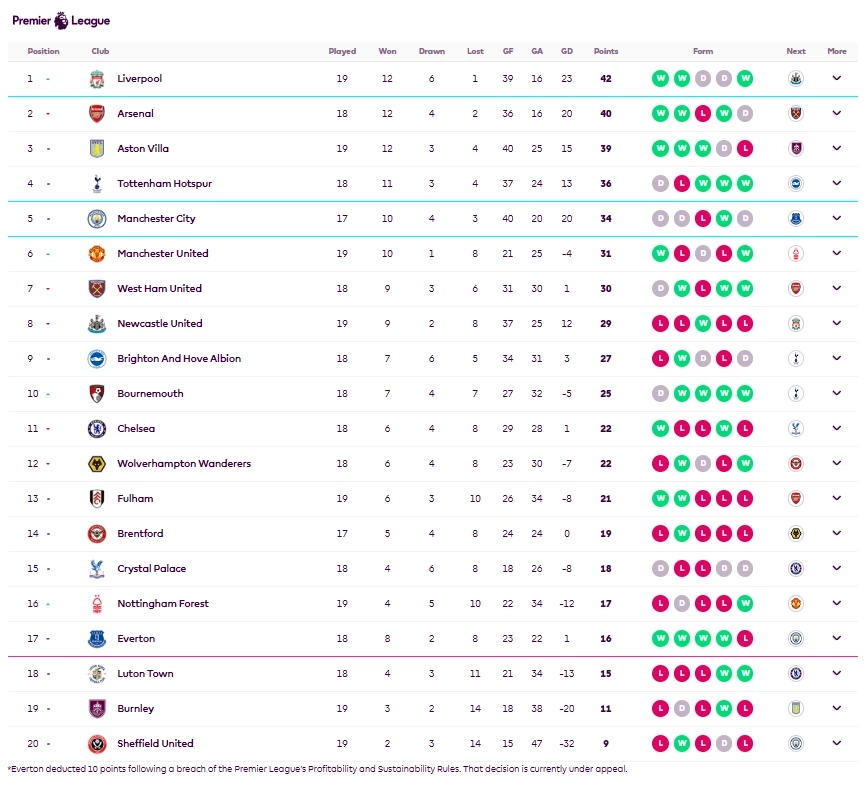867x786 pixels.
Task: Click the Liverpool club crest
Action: (96, 79)
